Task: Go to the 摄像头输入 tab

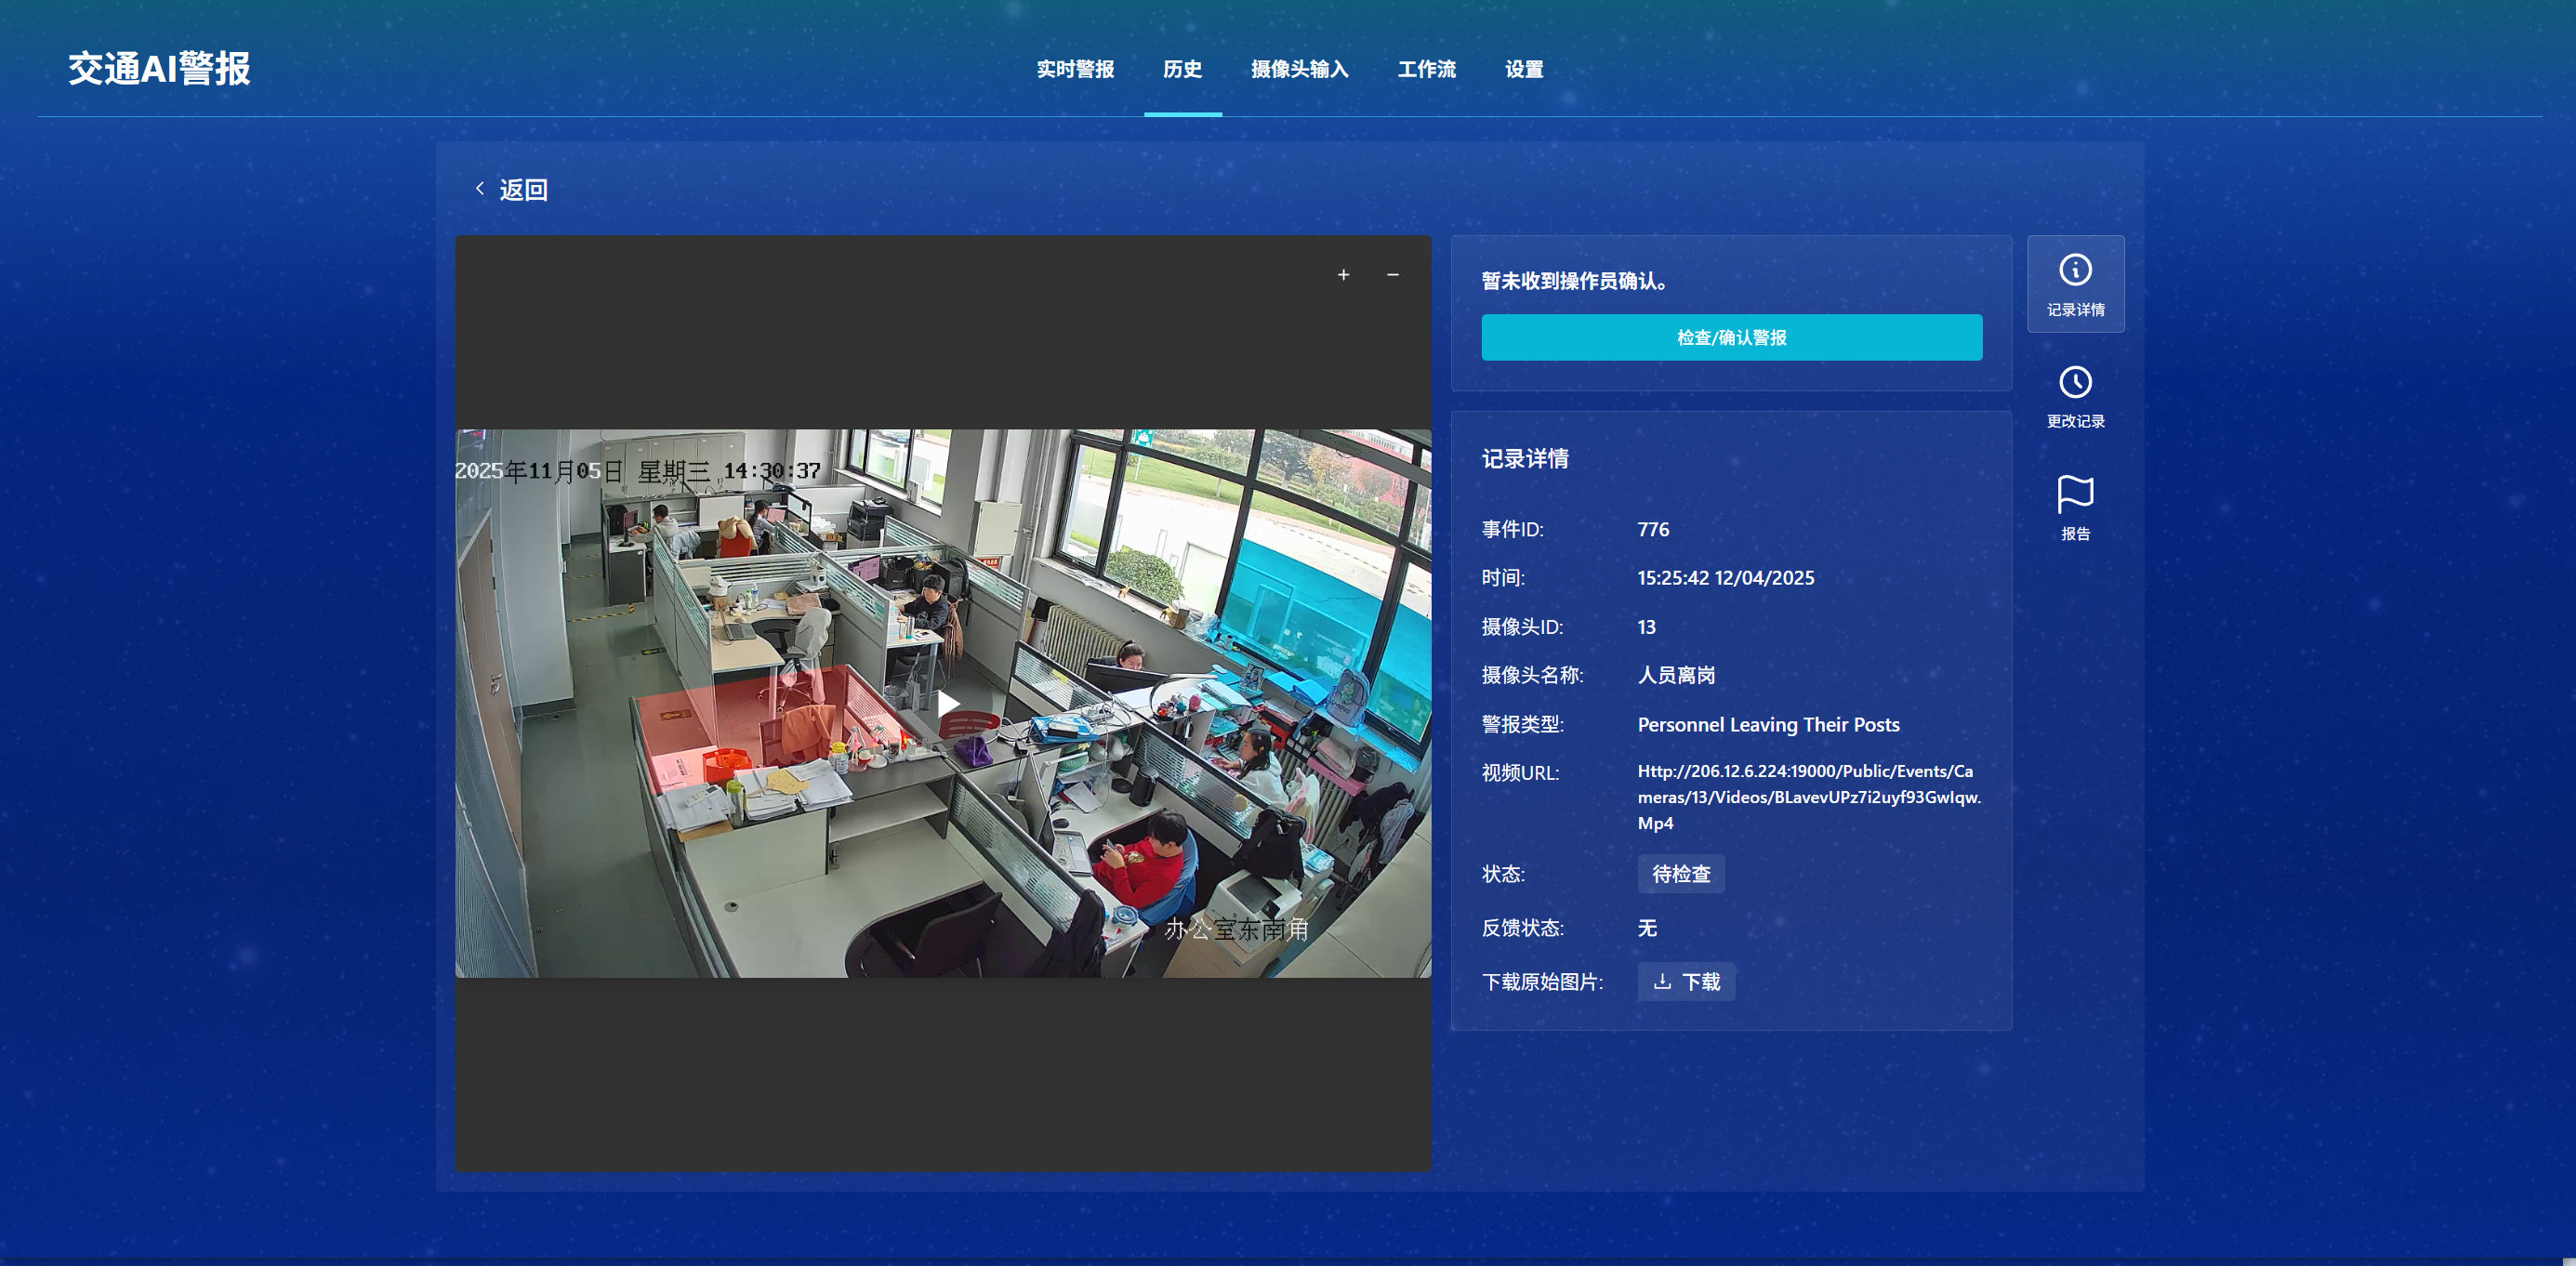Action: click(1299, 69)
